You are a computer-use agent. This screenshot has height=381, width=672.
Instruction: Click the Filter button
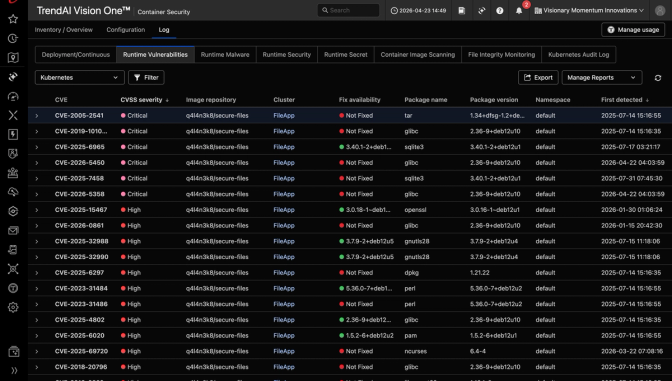pyautogui.click(x=146, y=78)
